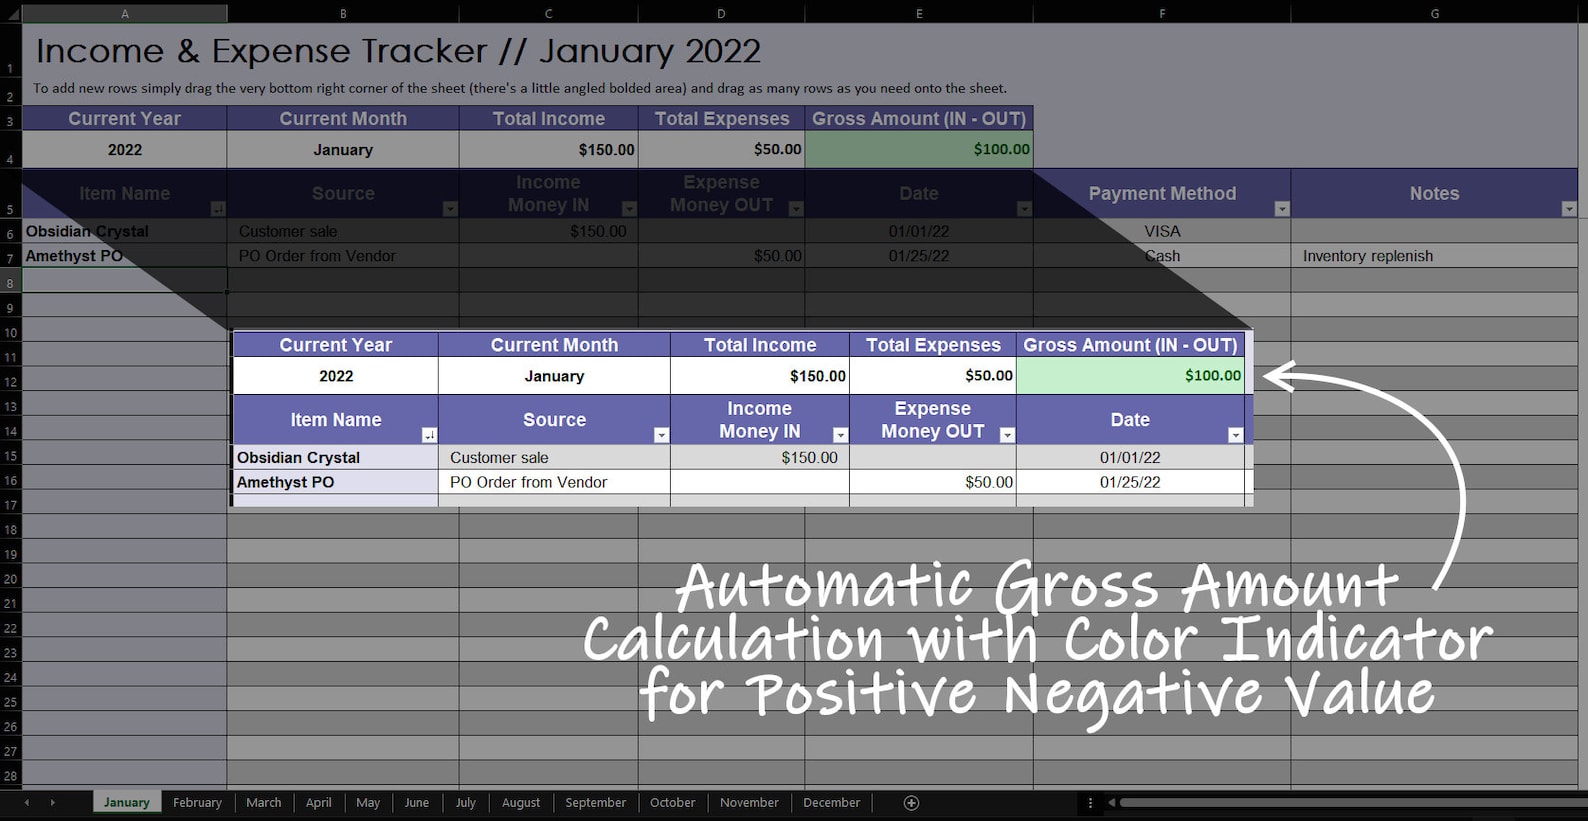Open the November sheet tab

[x=749, y=802]
